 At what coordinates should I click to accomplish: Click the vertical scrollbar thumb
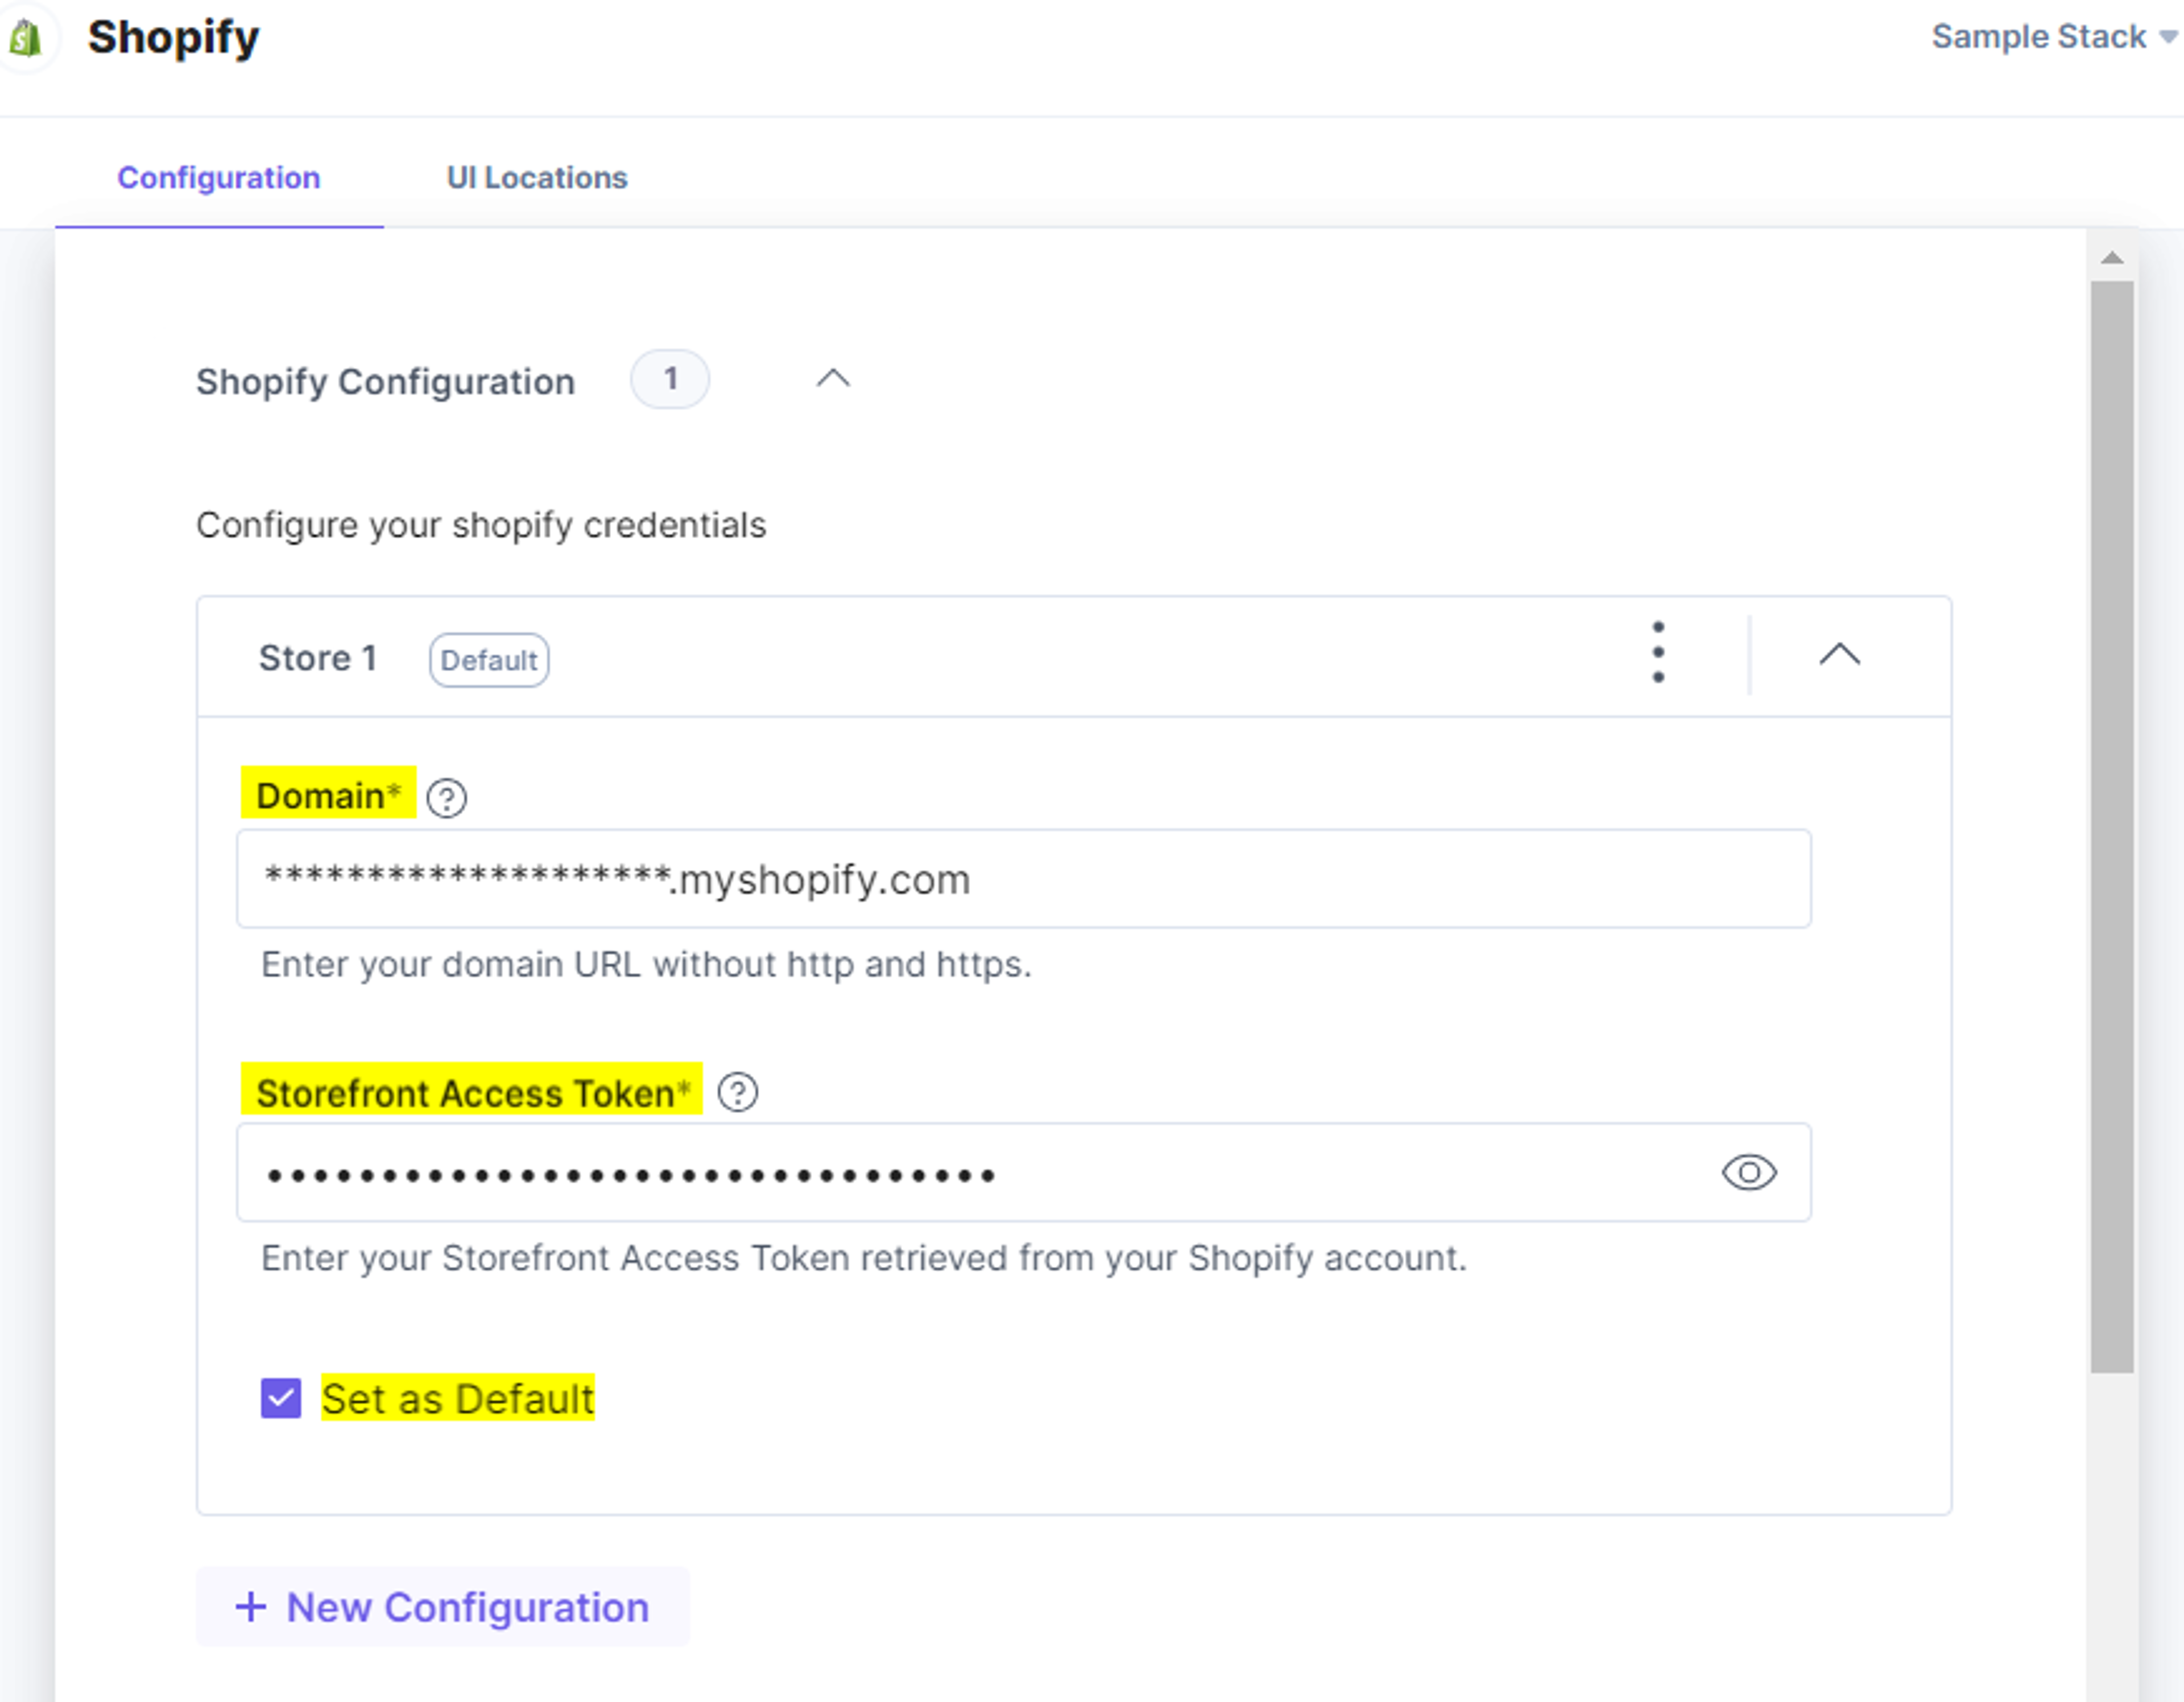click(x=2112, y=827)
